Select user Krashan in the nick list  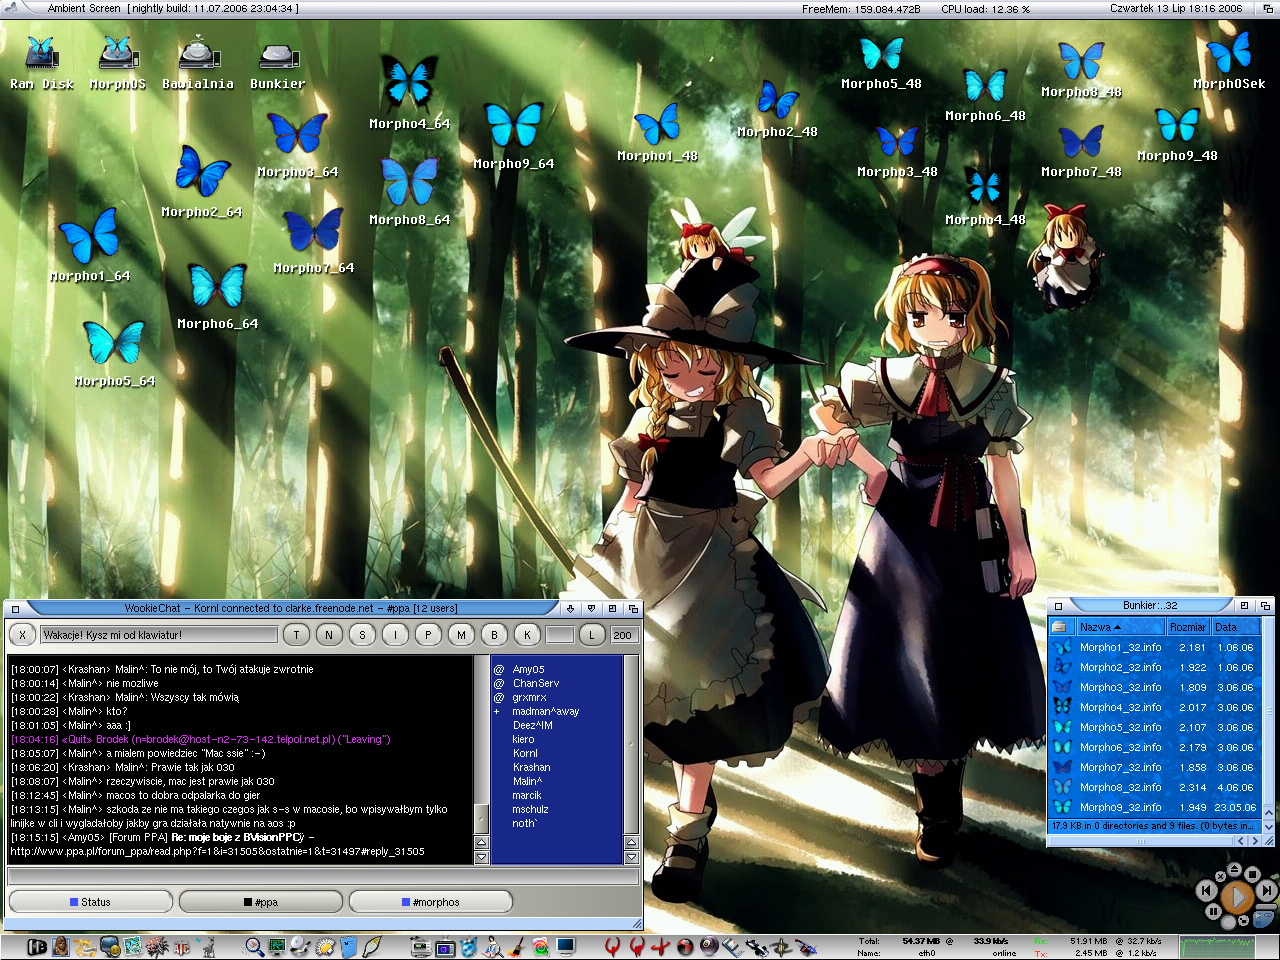(x=531, y=768)
